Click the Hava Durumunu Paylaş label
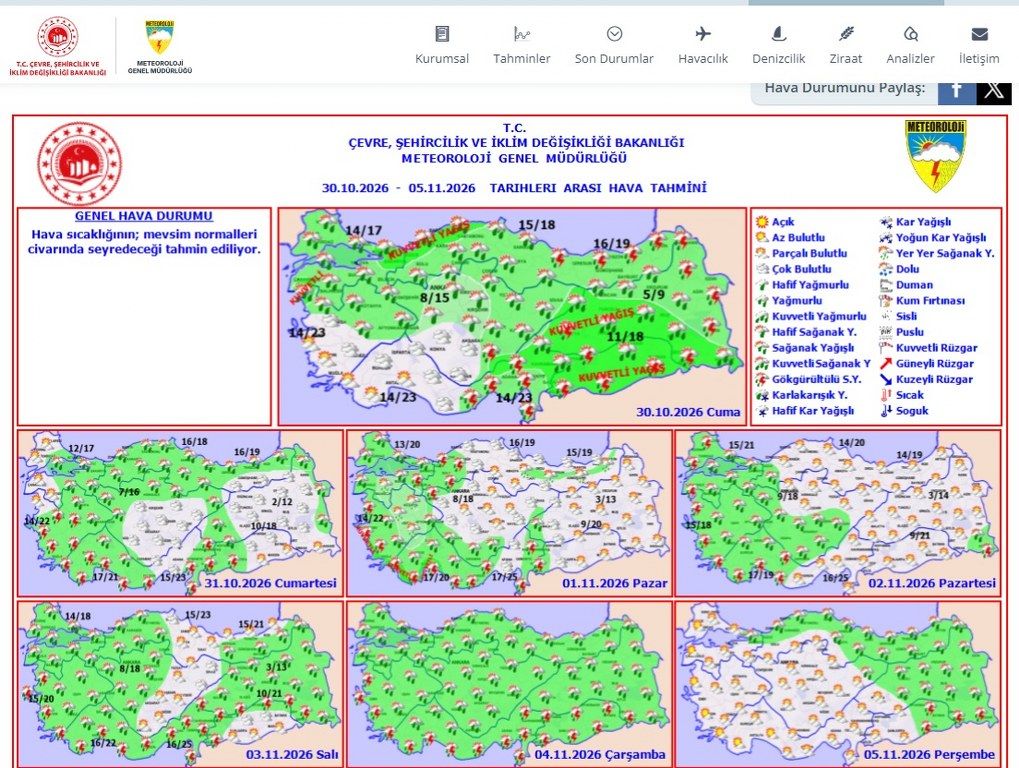The height and width of the screenshot is (768, 1019). (x=845, y=88)
